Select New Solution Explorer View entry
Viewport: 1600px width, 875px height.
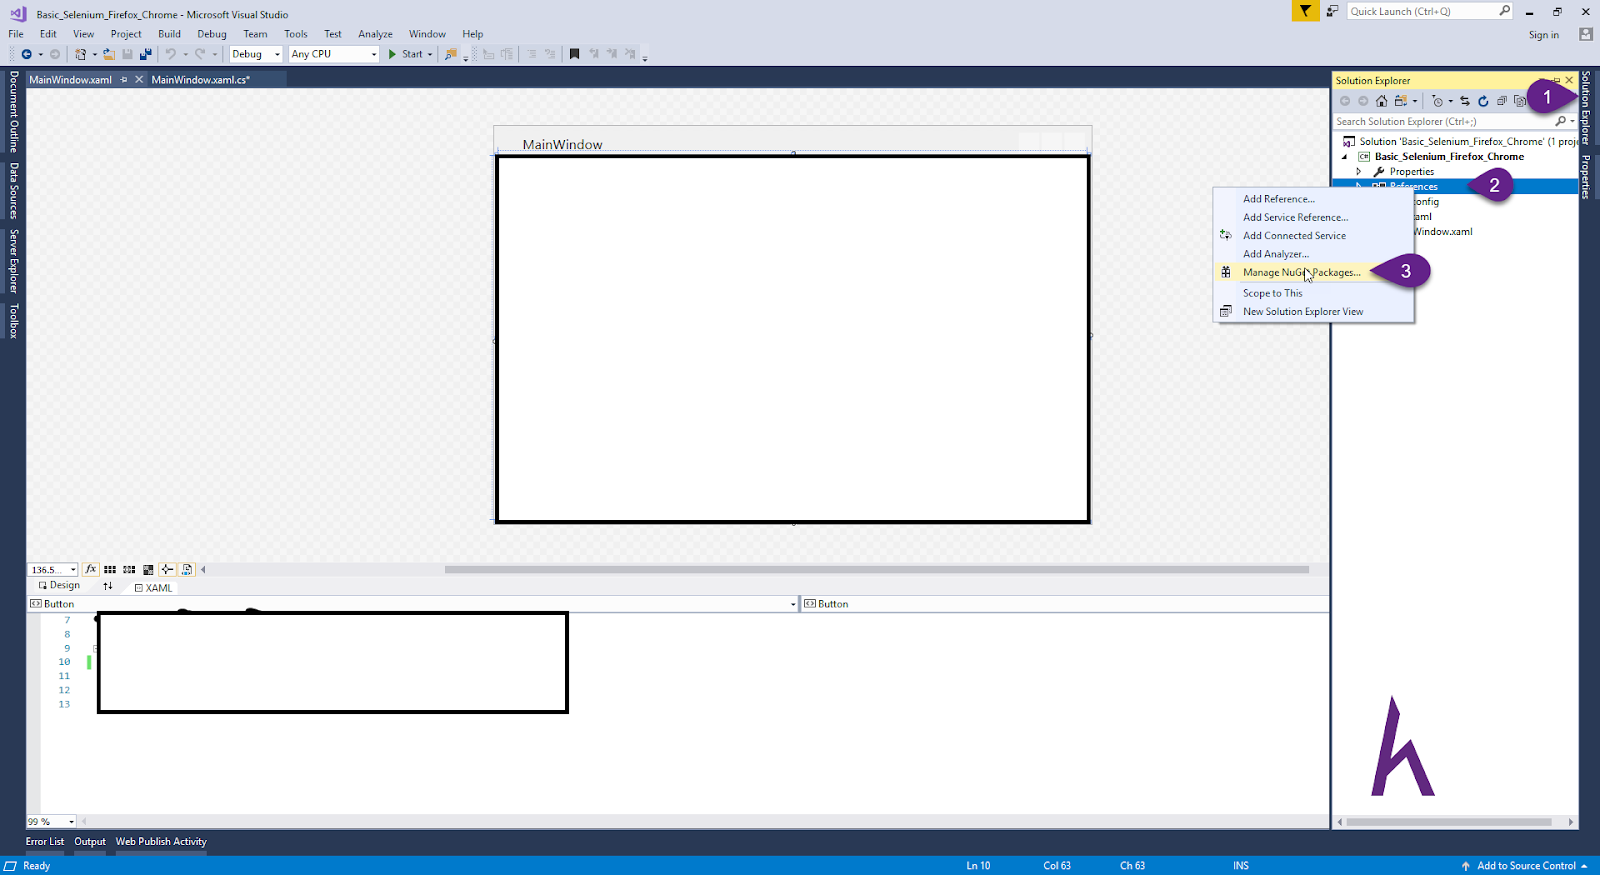(x=1303, y=312)
